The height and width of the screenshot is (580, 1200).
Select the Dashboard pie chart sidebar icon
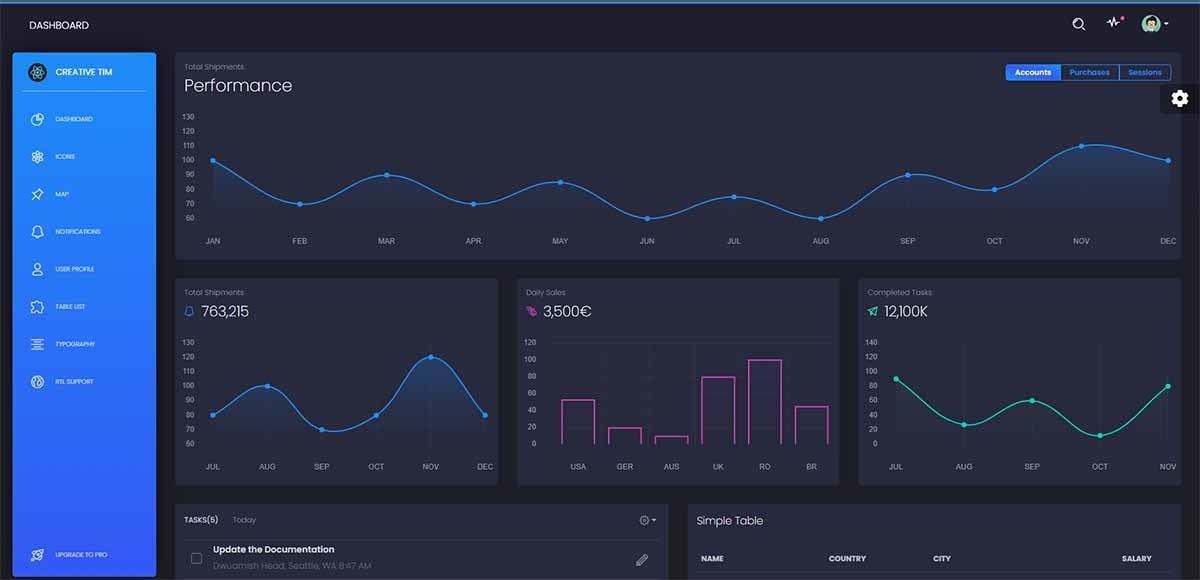click(37, 119)
